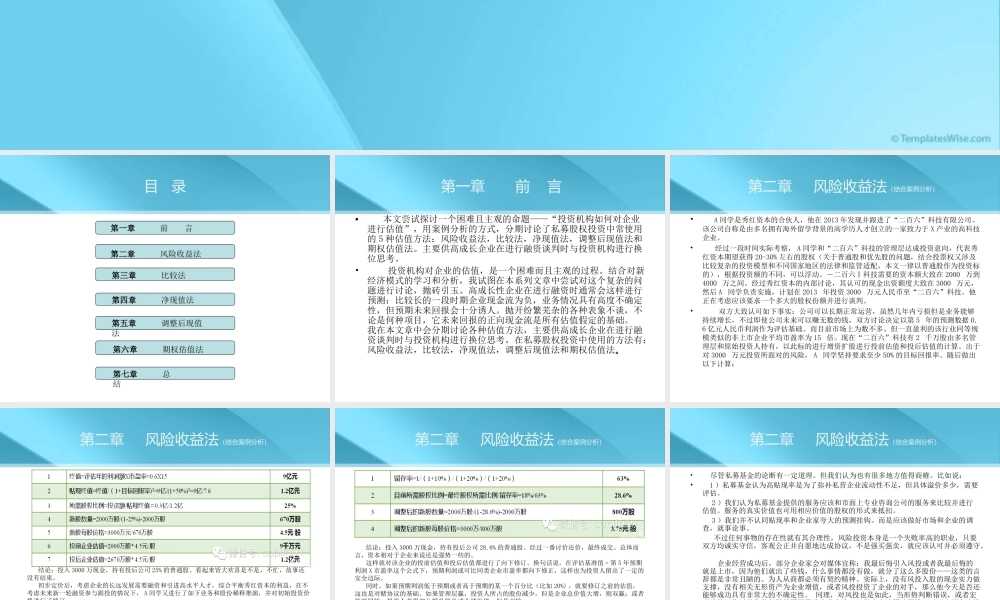Click the 25% table cell

290,505
